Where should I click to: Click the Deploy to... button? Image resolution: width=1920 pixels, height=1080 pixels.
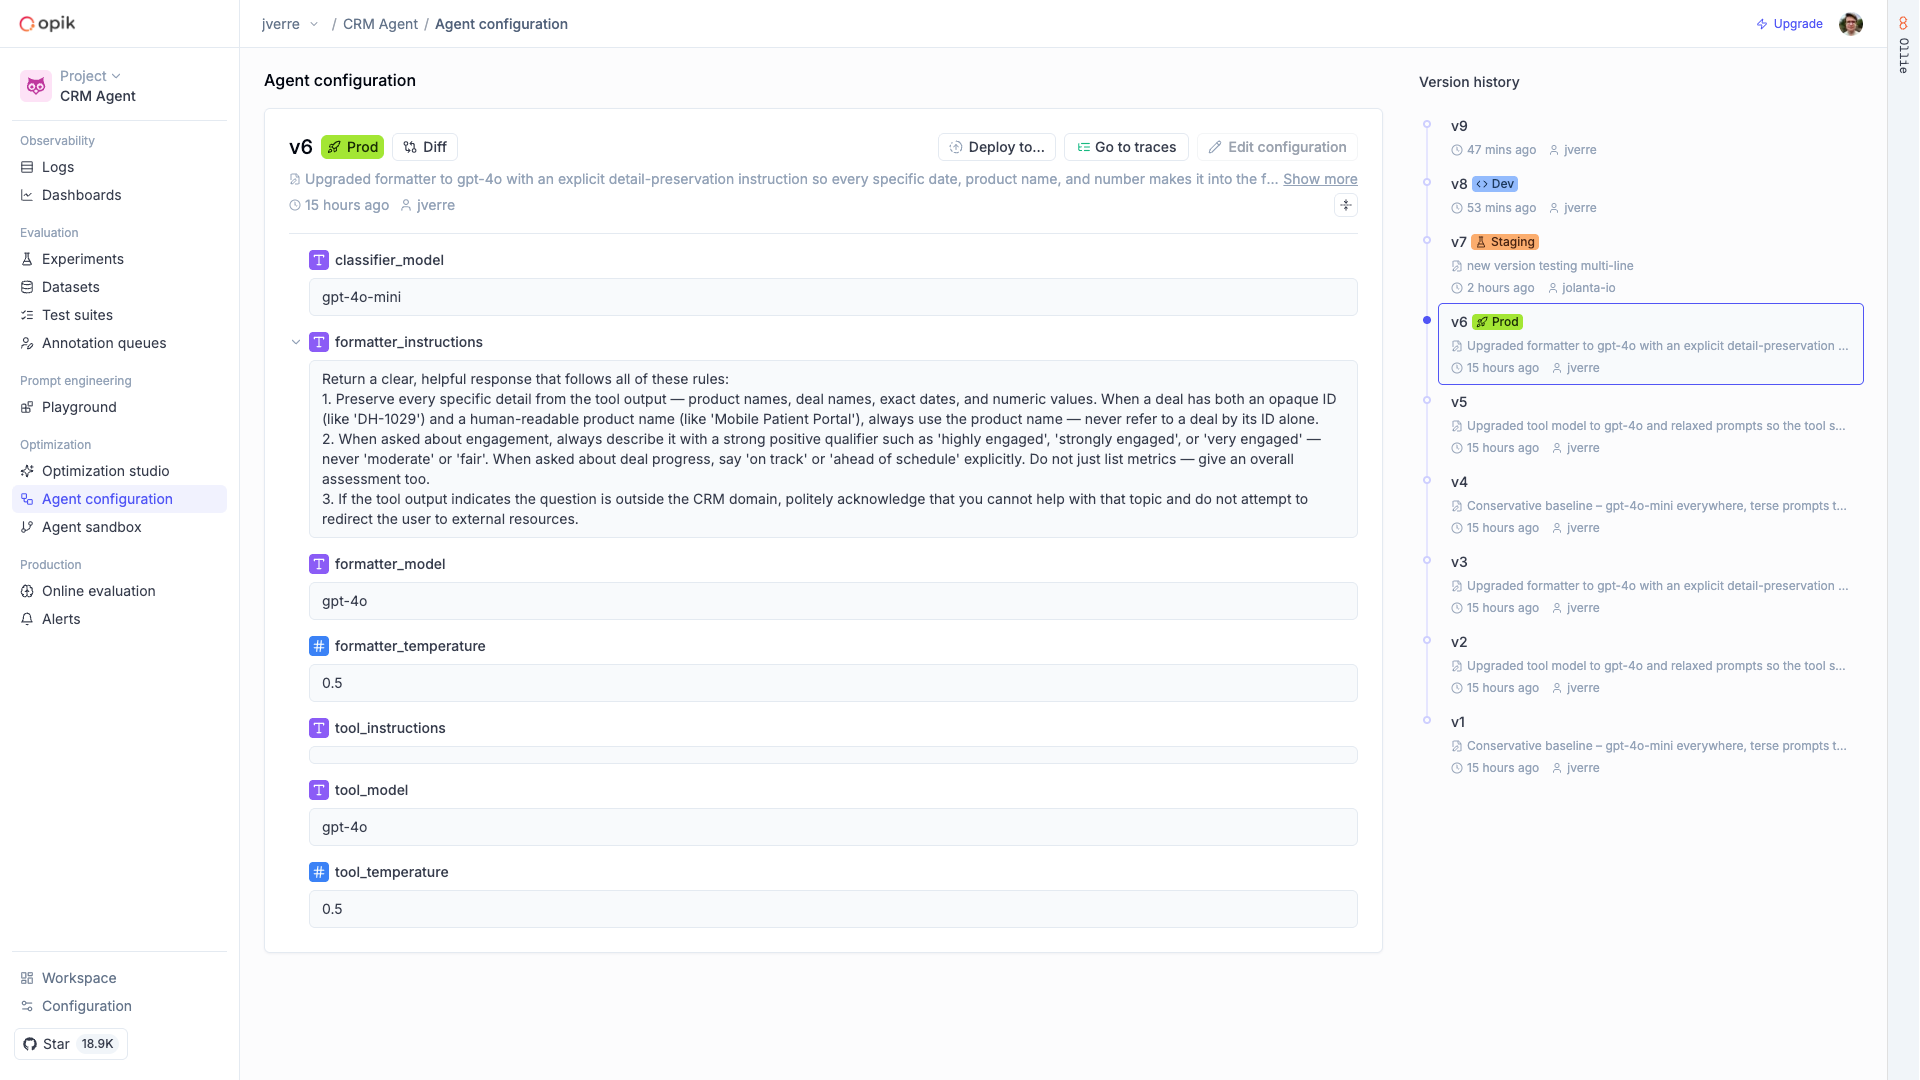tap(996, 147)
